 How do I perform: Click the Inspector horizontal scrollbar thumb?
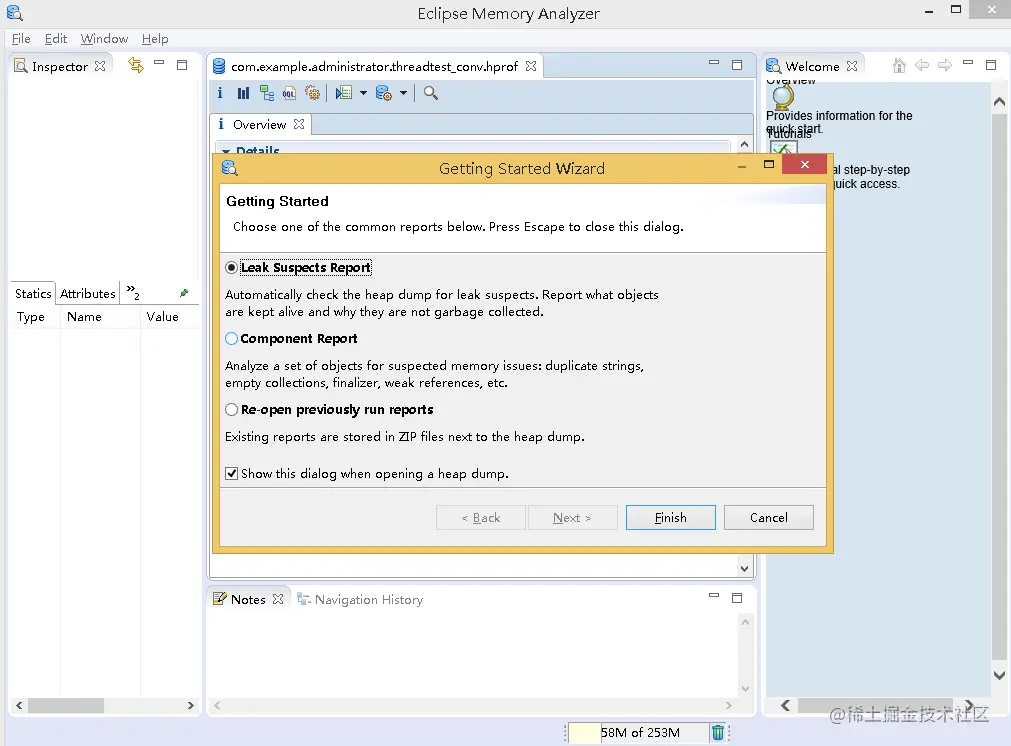pos(66,705)
